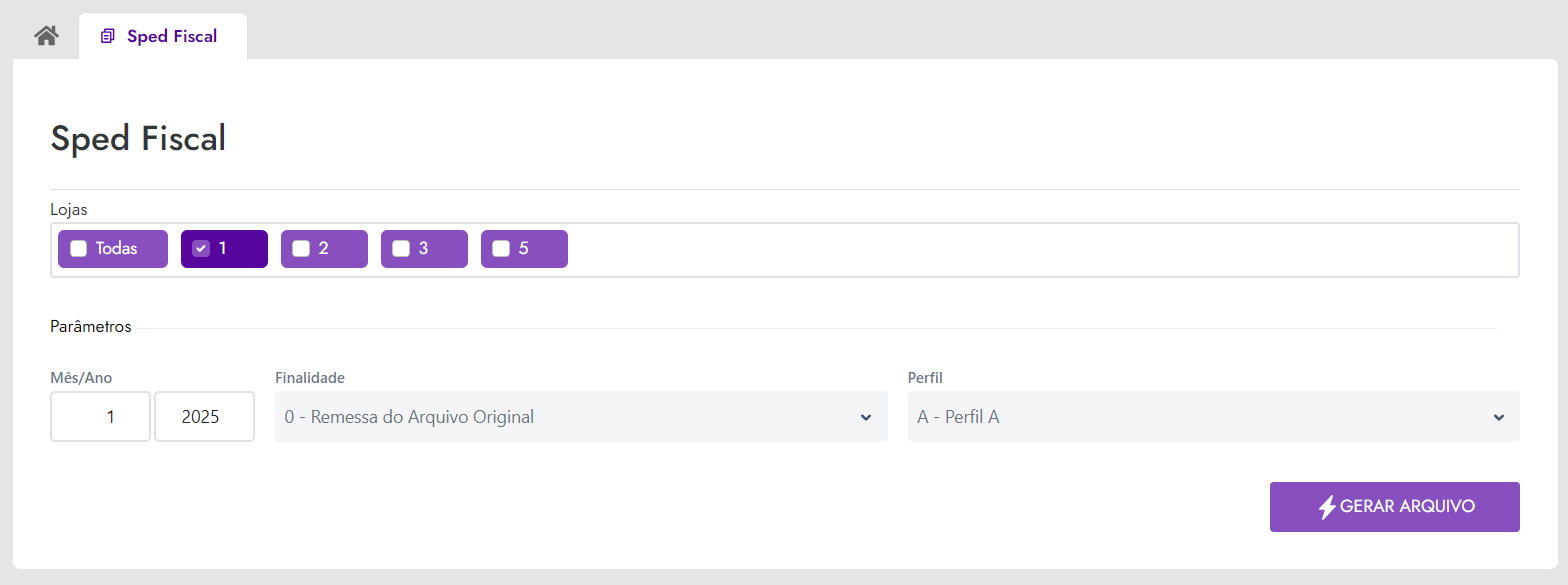This screenshot has width=1568, height=585.
Task: Focus the month input showing 1
Action: (101, 417)
